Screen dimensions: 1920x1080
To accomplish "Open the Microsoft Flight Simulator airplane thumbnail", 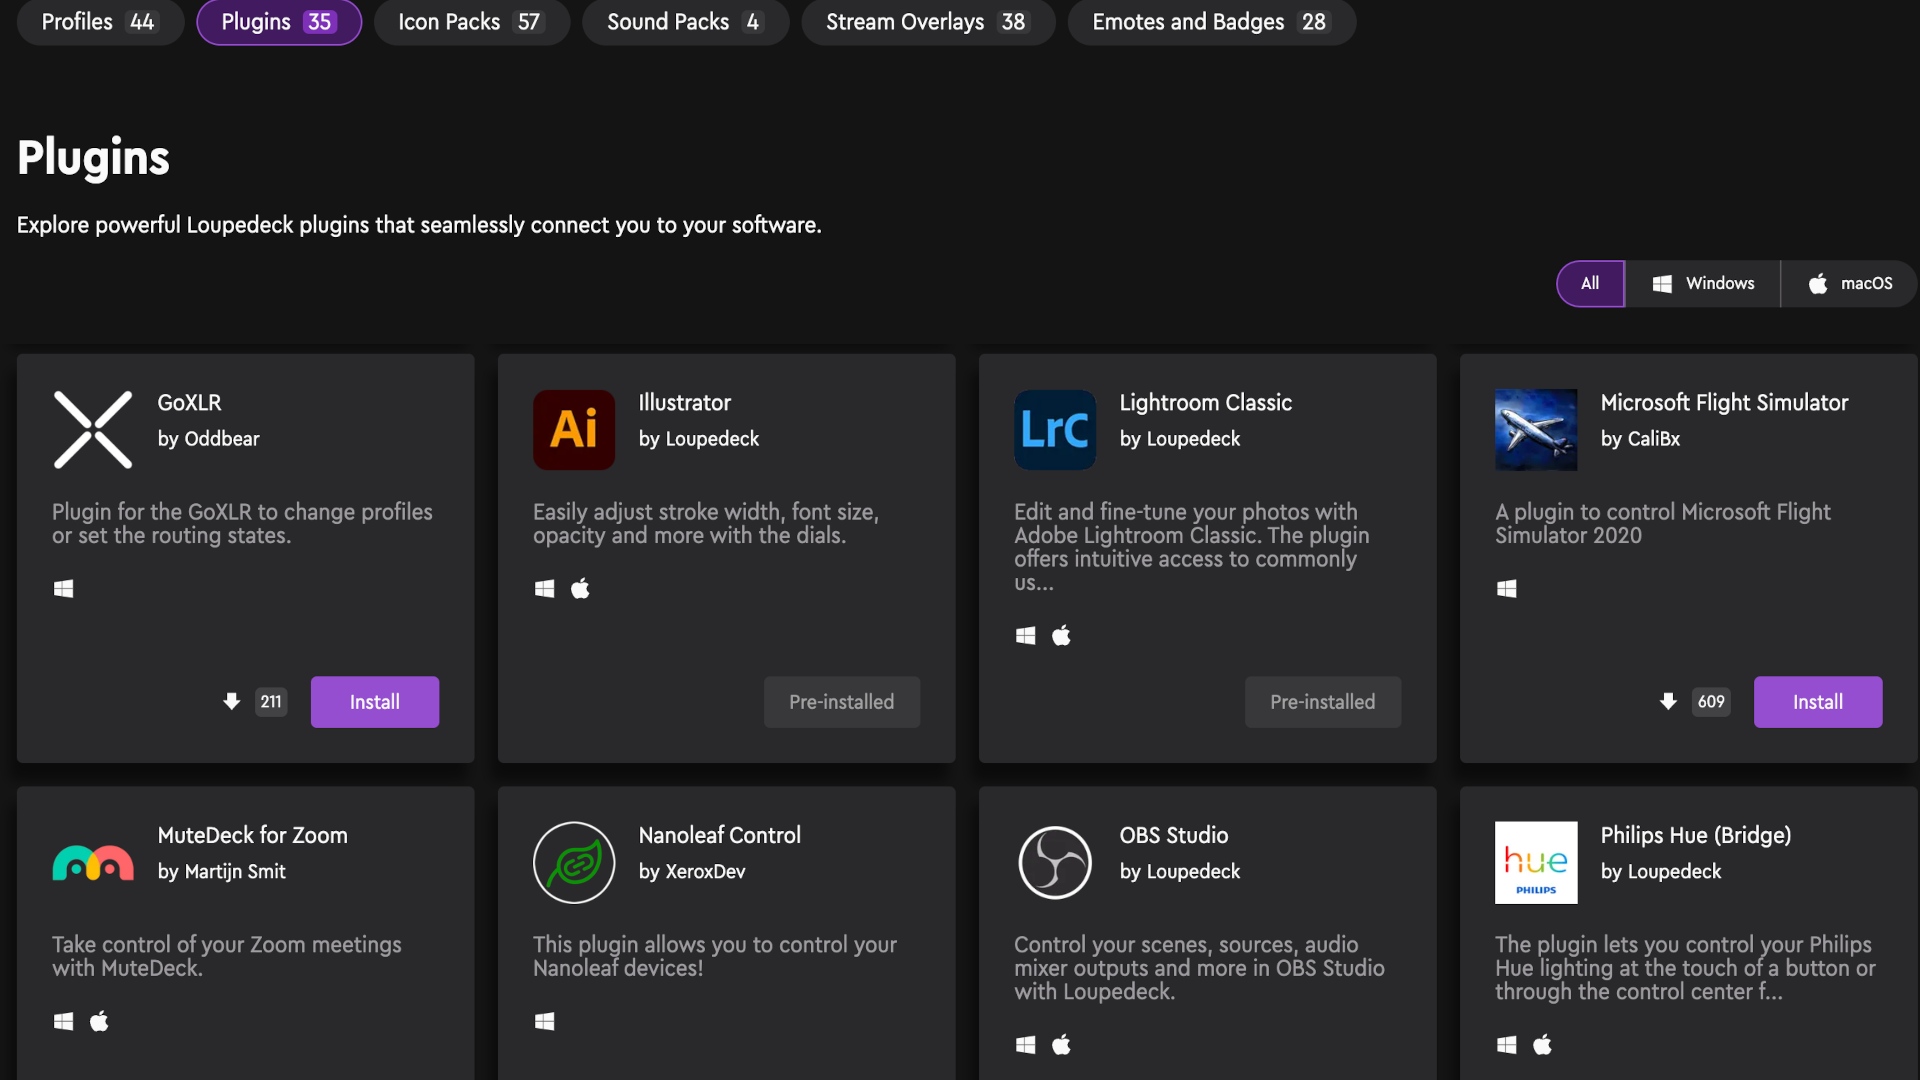I will (1536, 430).
